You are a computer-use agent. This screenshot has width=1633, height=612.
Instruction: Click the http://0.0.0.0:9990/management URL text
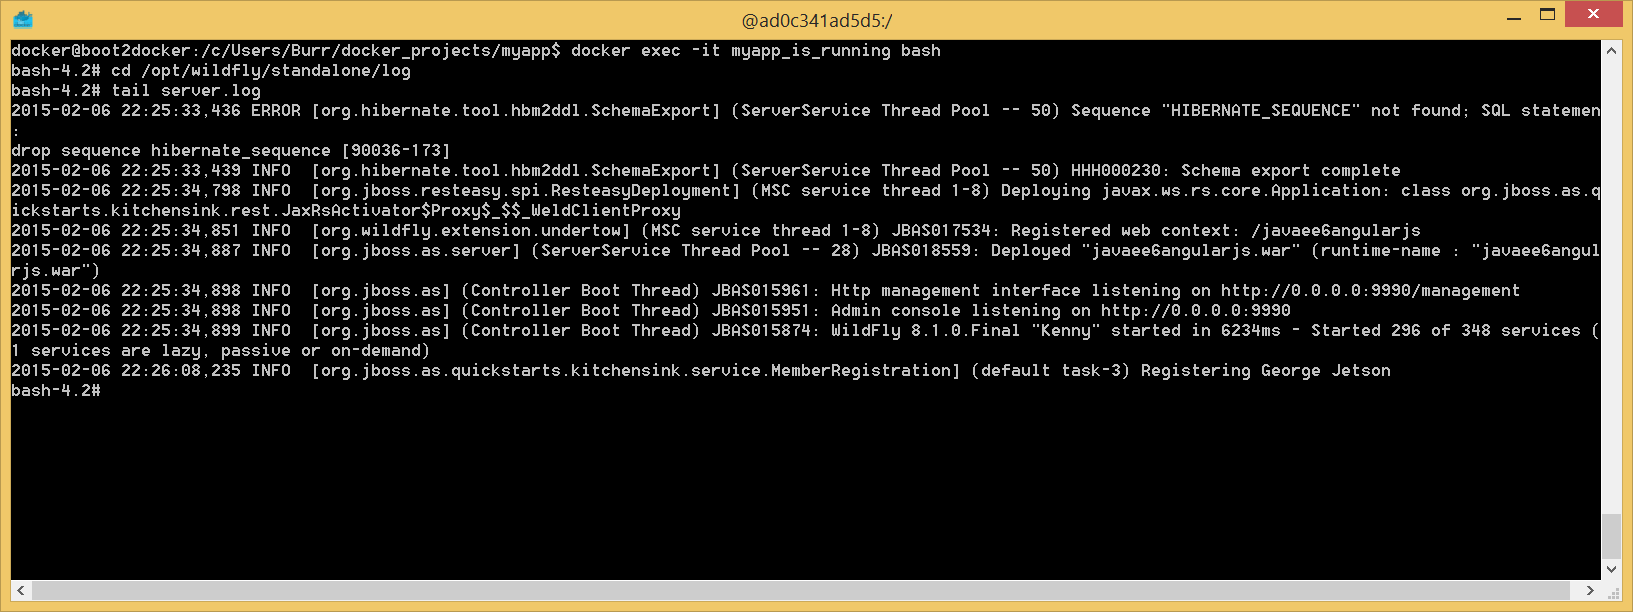1370,290
